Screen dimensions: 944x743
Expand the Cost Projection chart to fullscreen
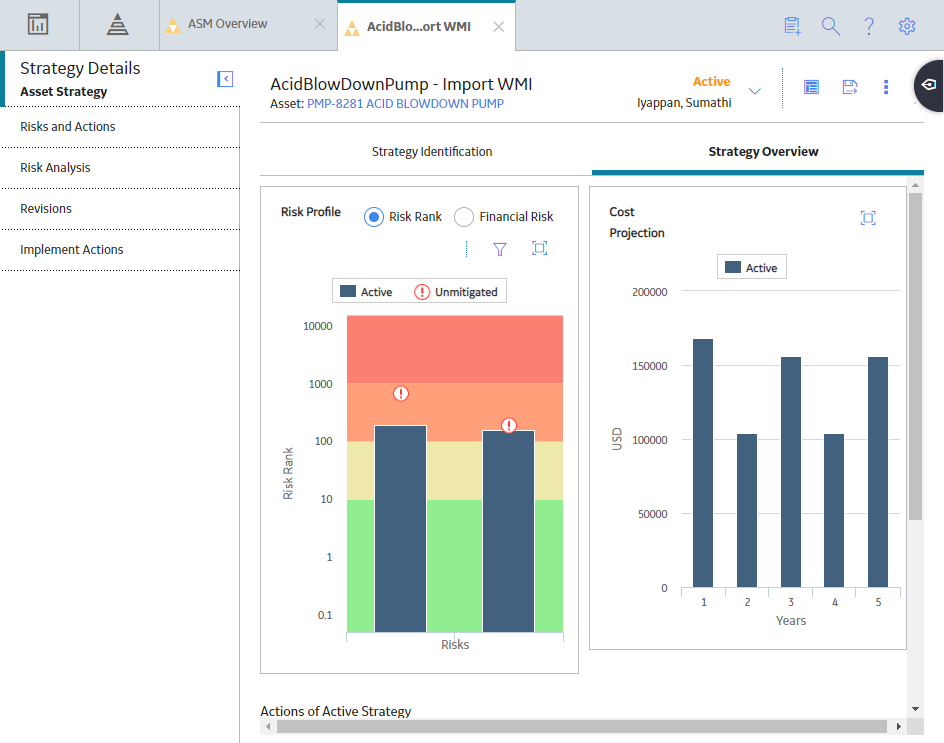(868, 218)
